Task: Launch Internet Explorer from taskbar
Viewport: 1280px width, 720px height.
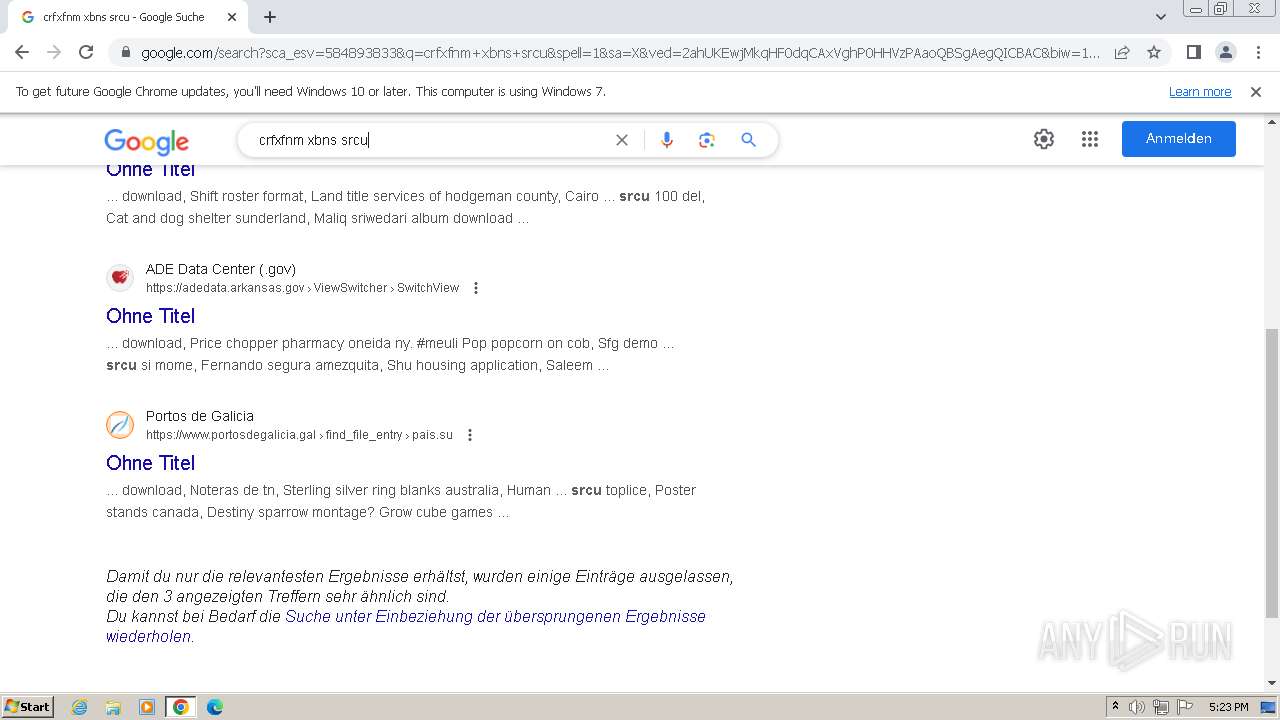Action: 80,707
